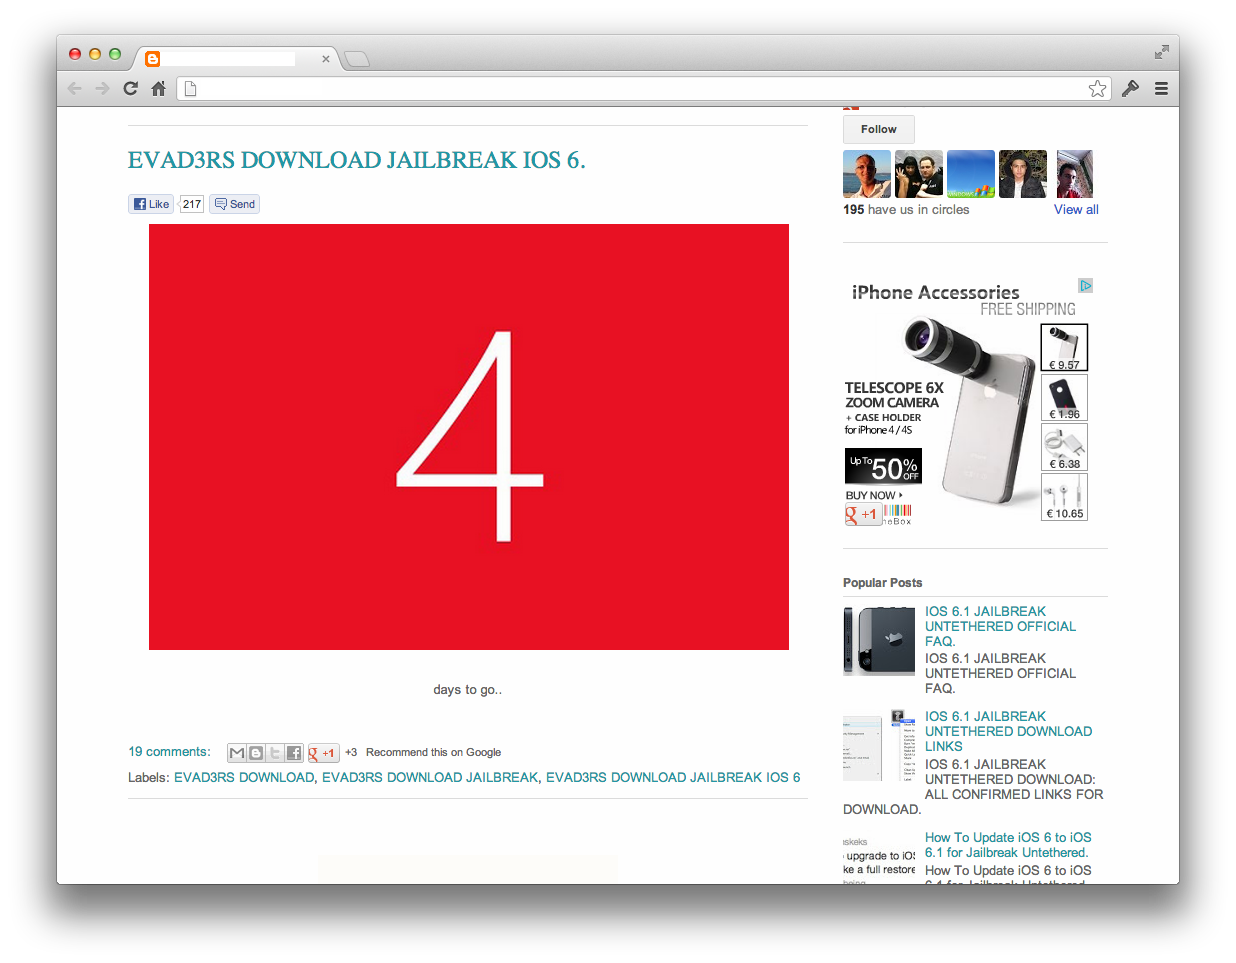1236x963 pixels.
Task: Click the wrench extension icon in toolbar
Action: pyautogui.click(x=1130, y=89)
